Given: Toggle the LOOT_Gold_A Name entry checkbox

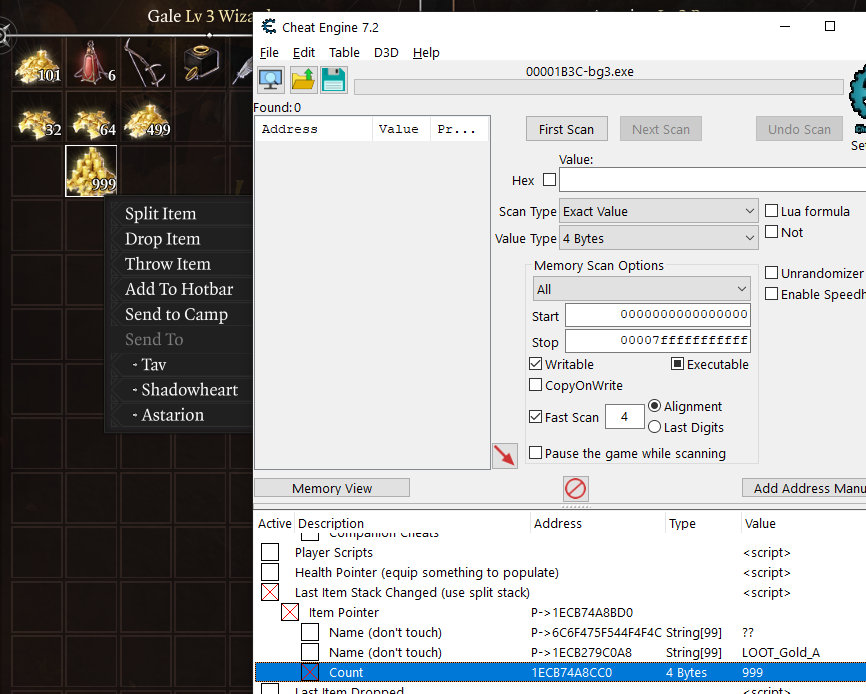Looking at the screenshot, I should coord(310,652).
